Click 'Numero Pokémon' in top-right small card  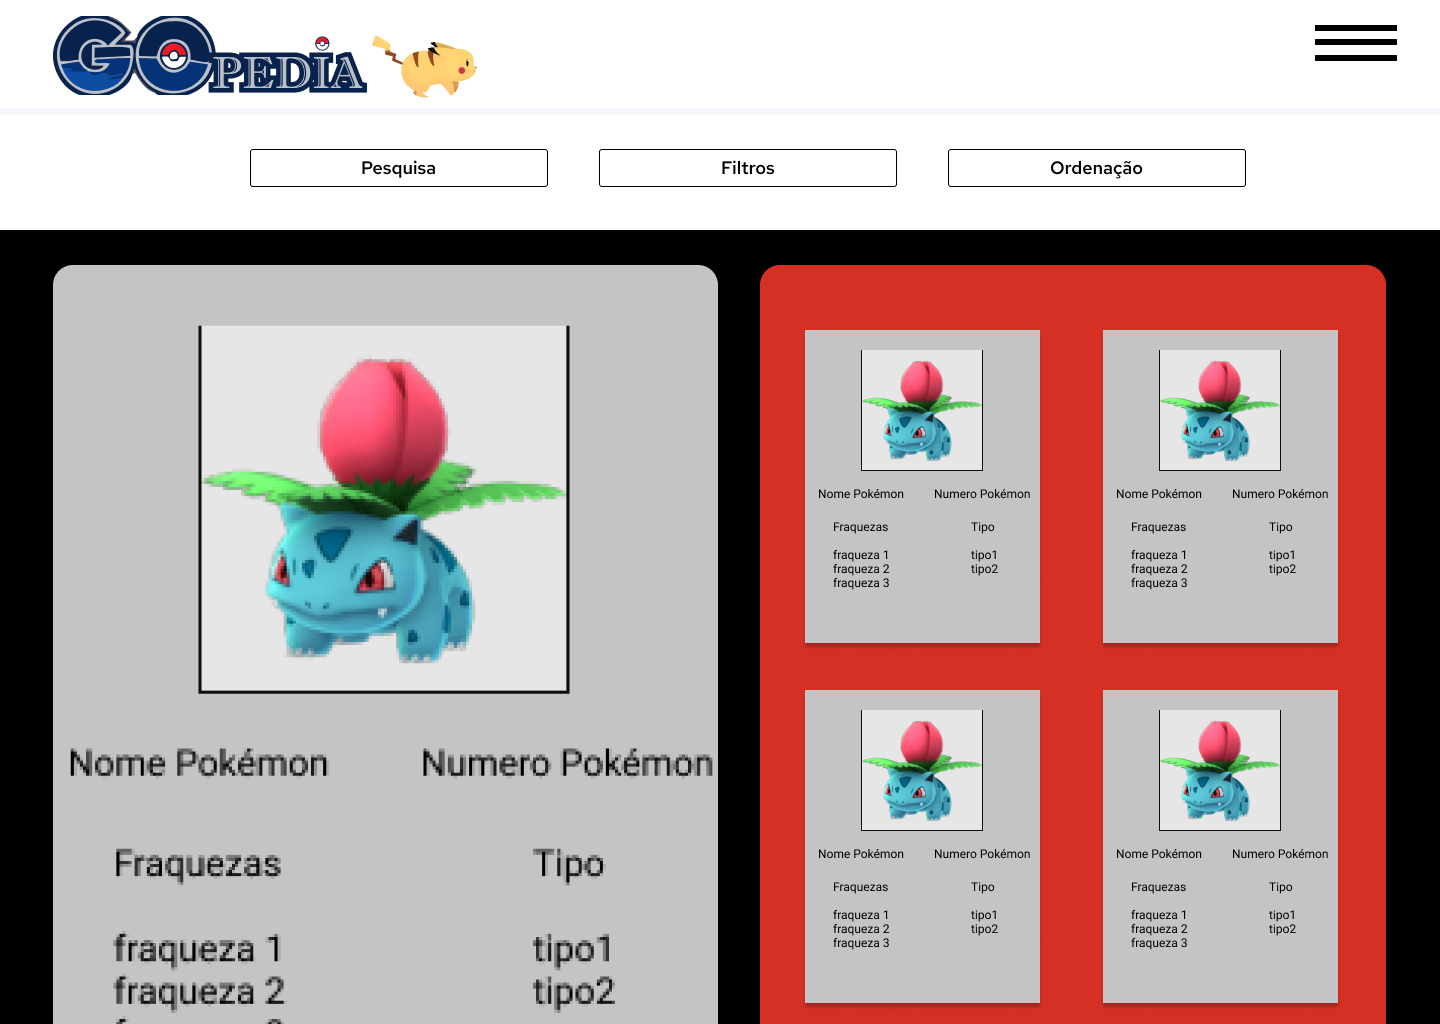(x=1280, y=494)
